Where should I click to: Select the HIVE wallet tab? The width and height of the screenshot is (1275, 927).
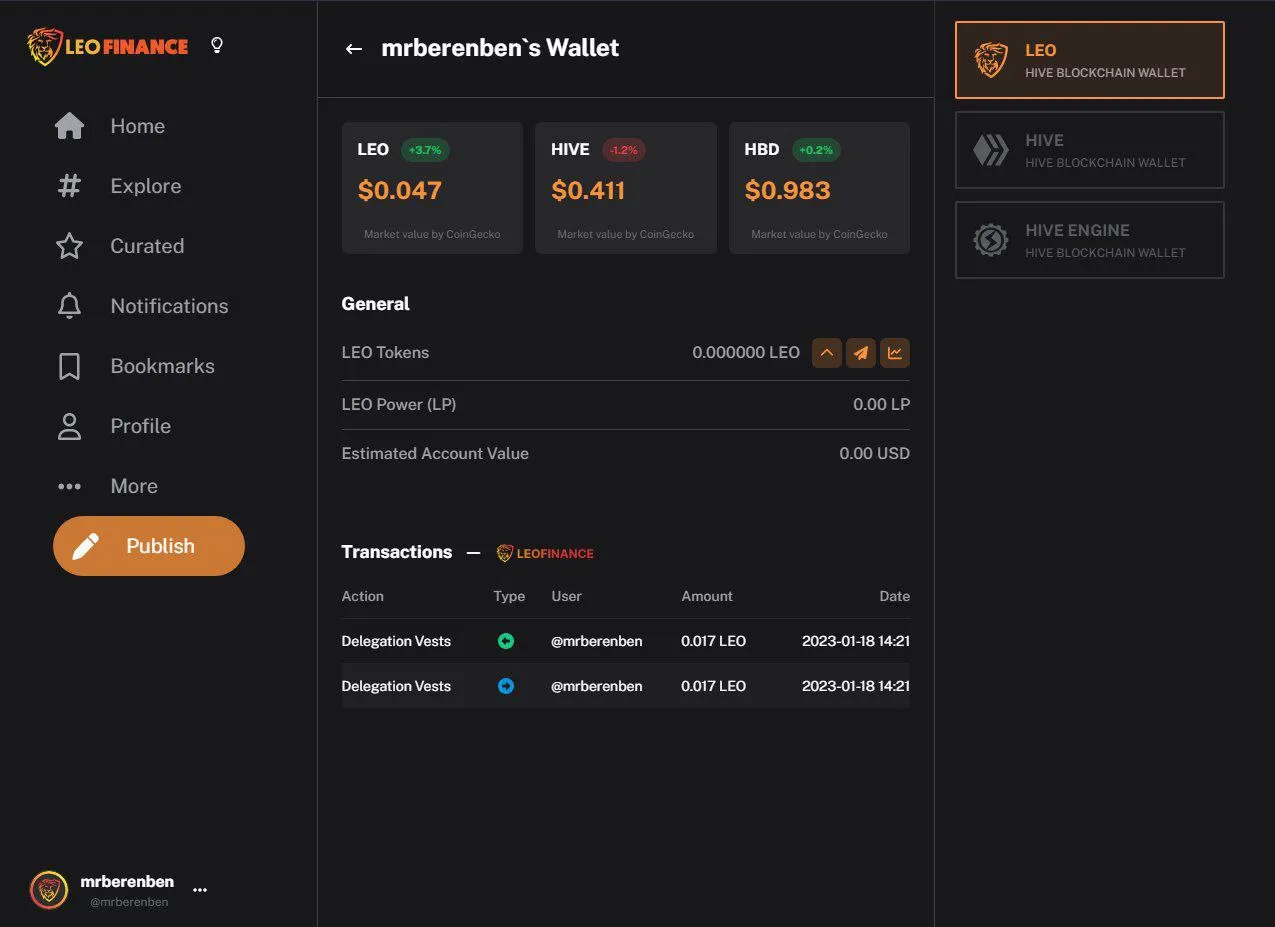pos(1089,150)
